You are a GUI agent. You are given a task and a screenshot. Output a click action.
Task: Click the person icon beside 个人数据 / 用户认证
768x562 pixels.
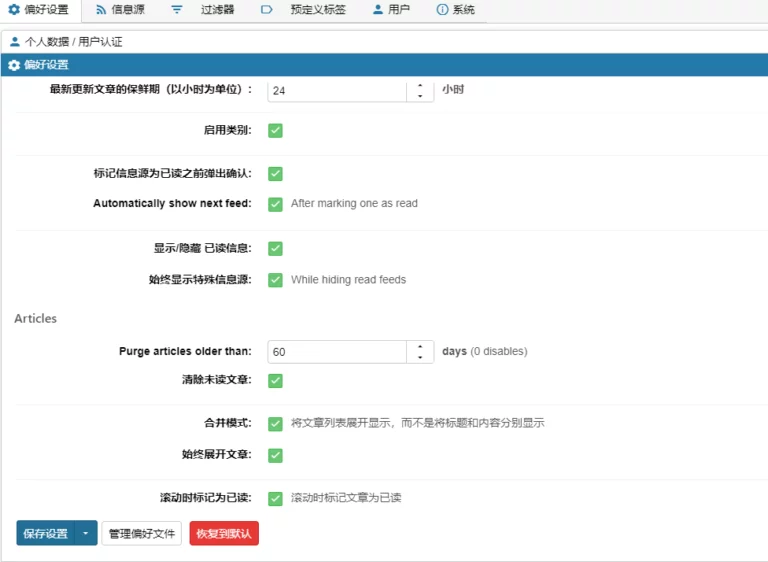(x=15, y=42)
